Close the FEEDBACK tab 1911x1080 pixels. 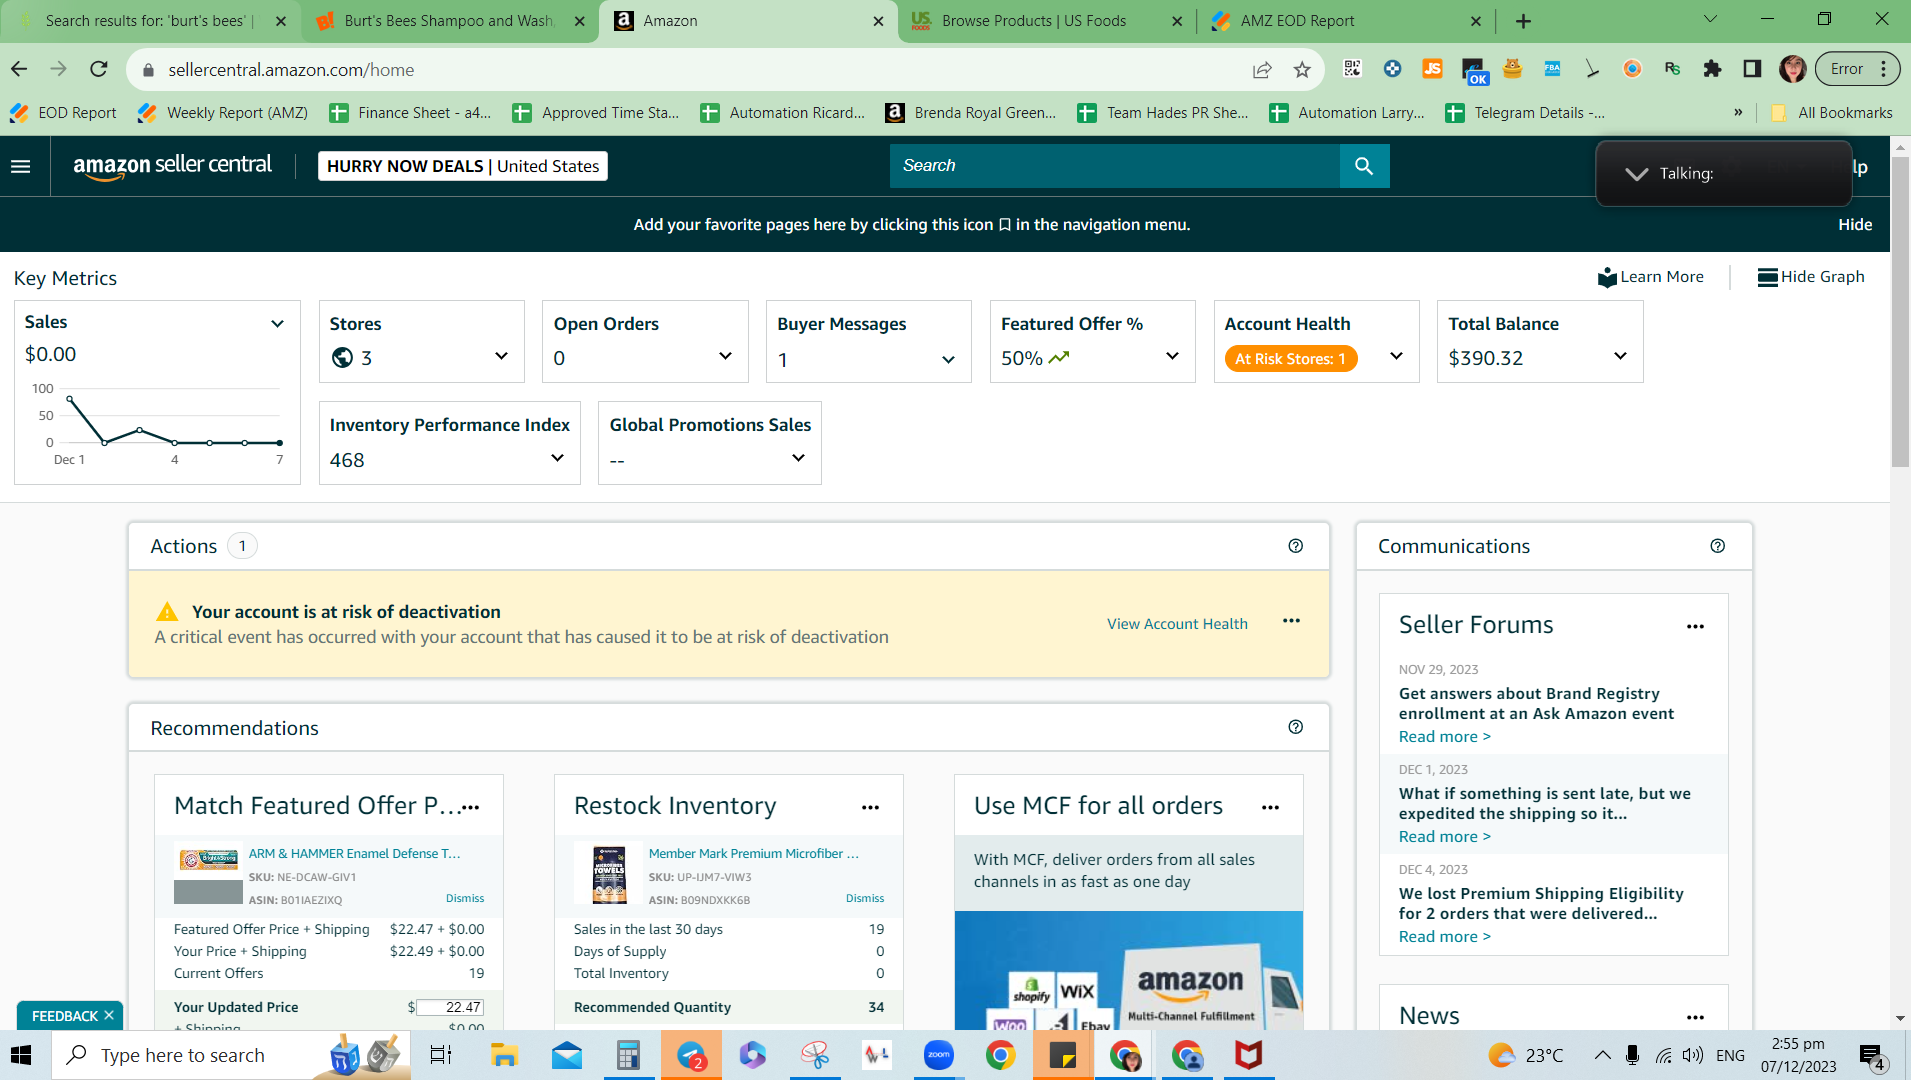coord(109,1016)
